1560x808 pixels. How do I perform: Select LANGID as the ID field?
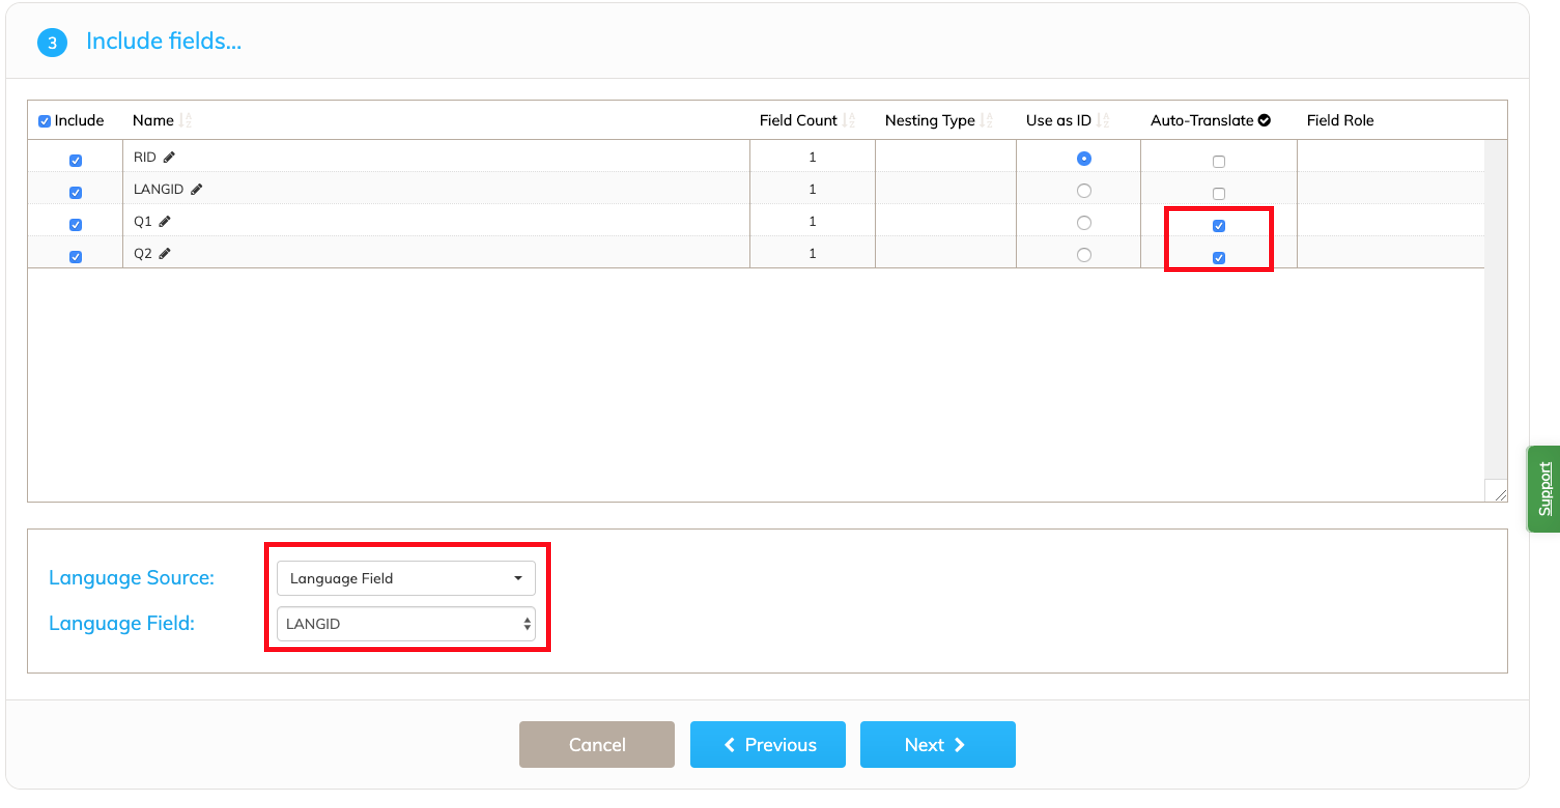(1084, 190)
